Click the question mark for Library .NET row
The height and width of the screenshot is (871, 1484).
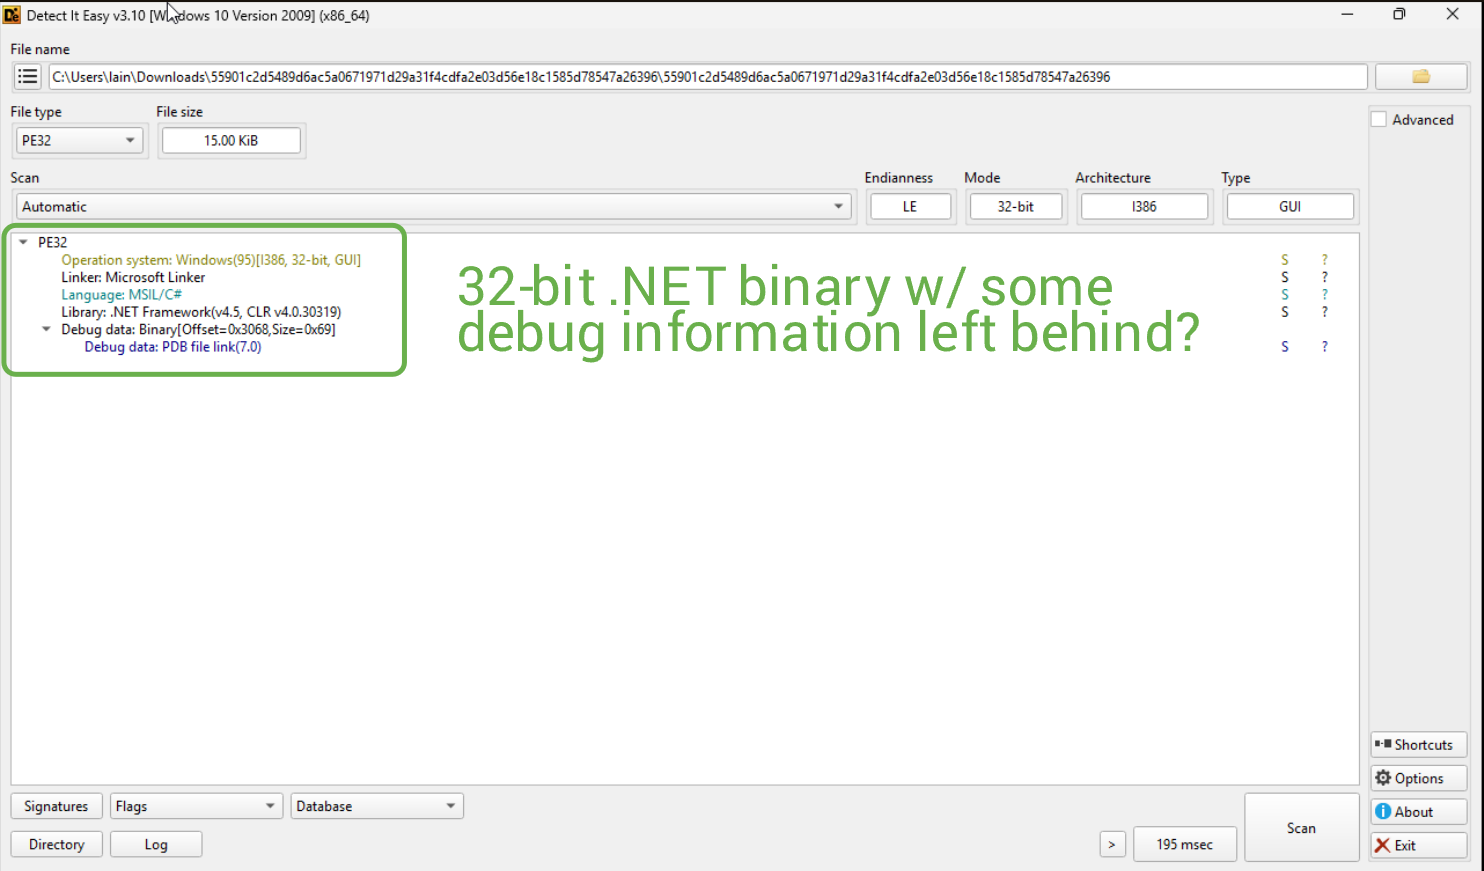[x=1325, y=312]
